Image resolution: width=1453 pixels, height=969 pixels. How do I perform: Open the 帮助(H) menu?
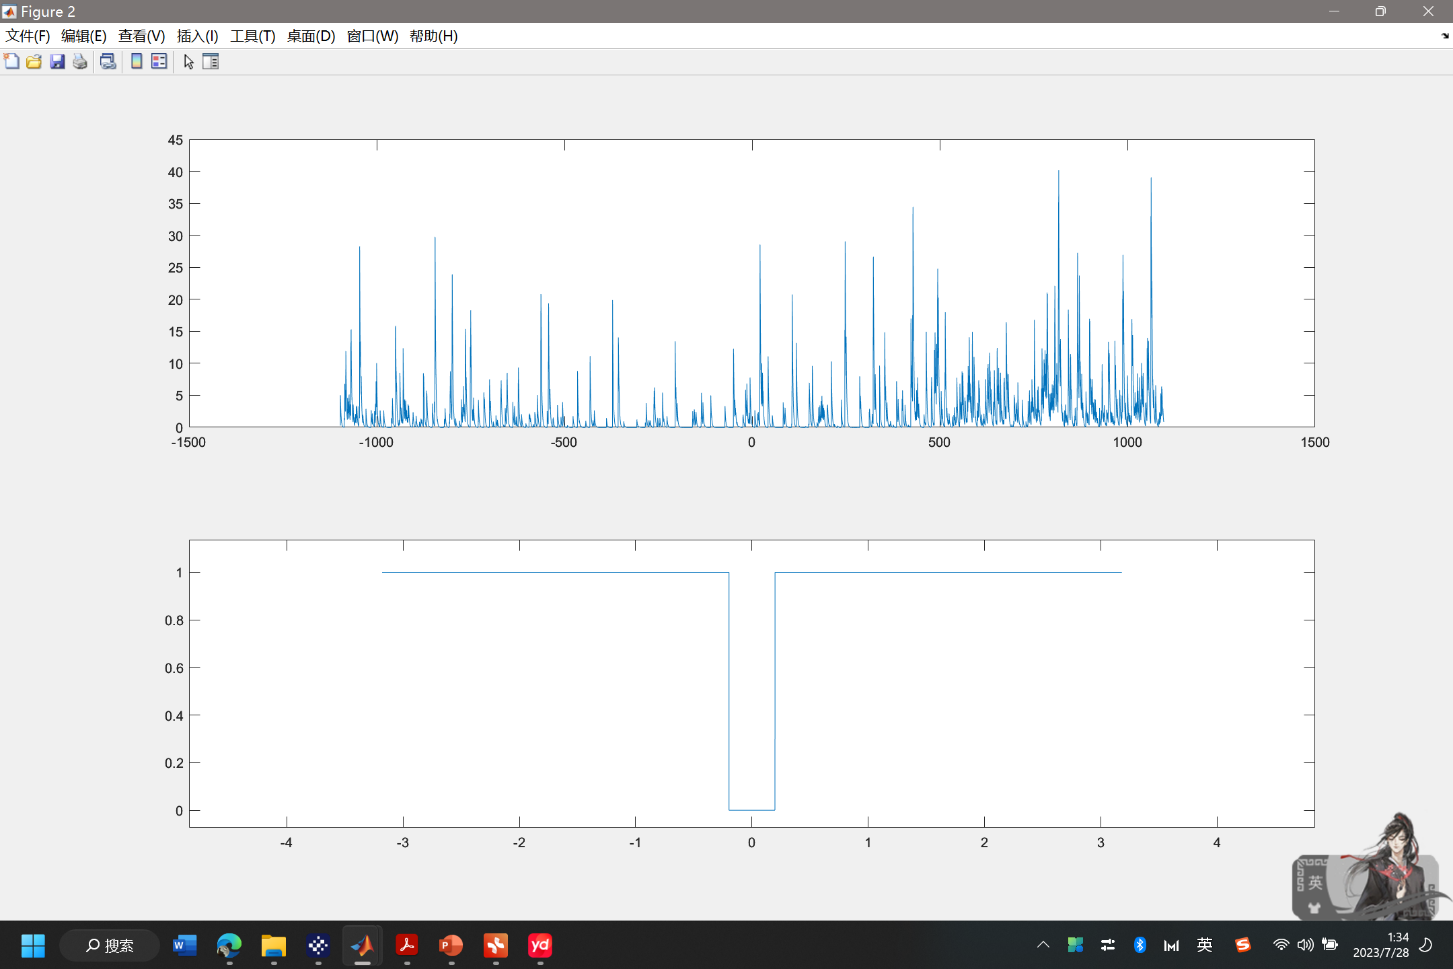click(433, 36)
